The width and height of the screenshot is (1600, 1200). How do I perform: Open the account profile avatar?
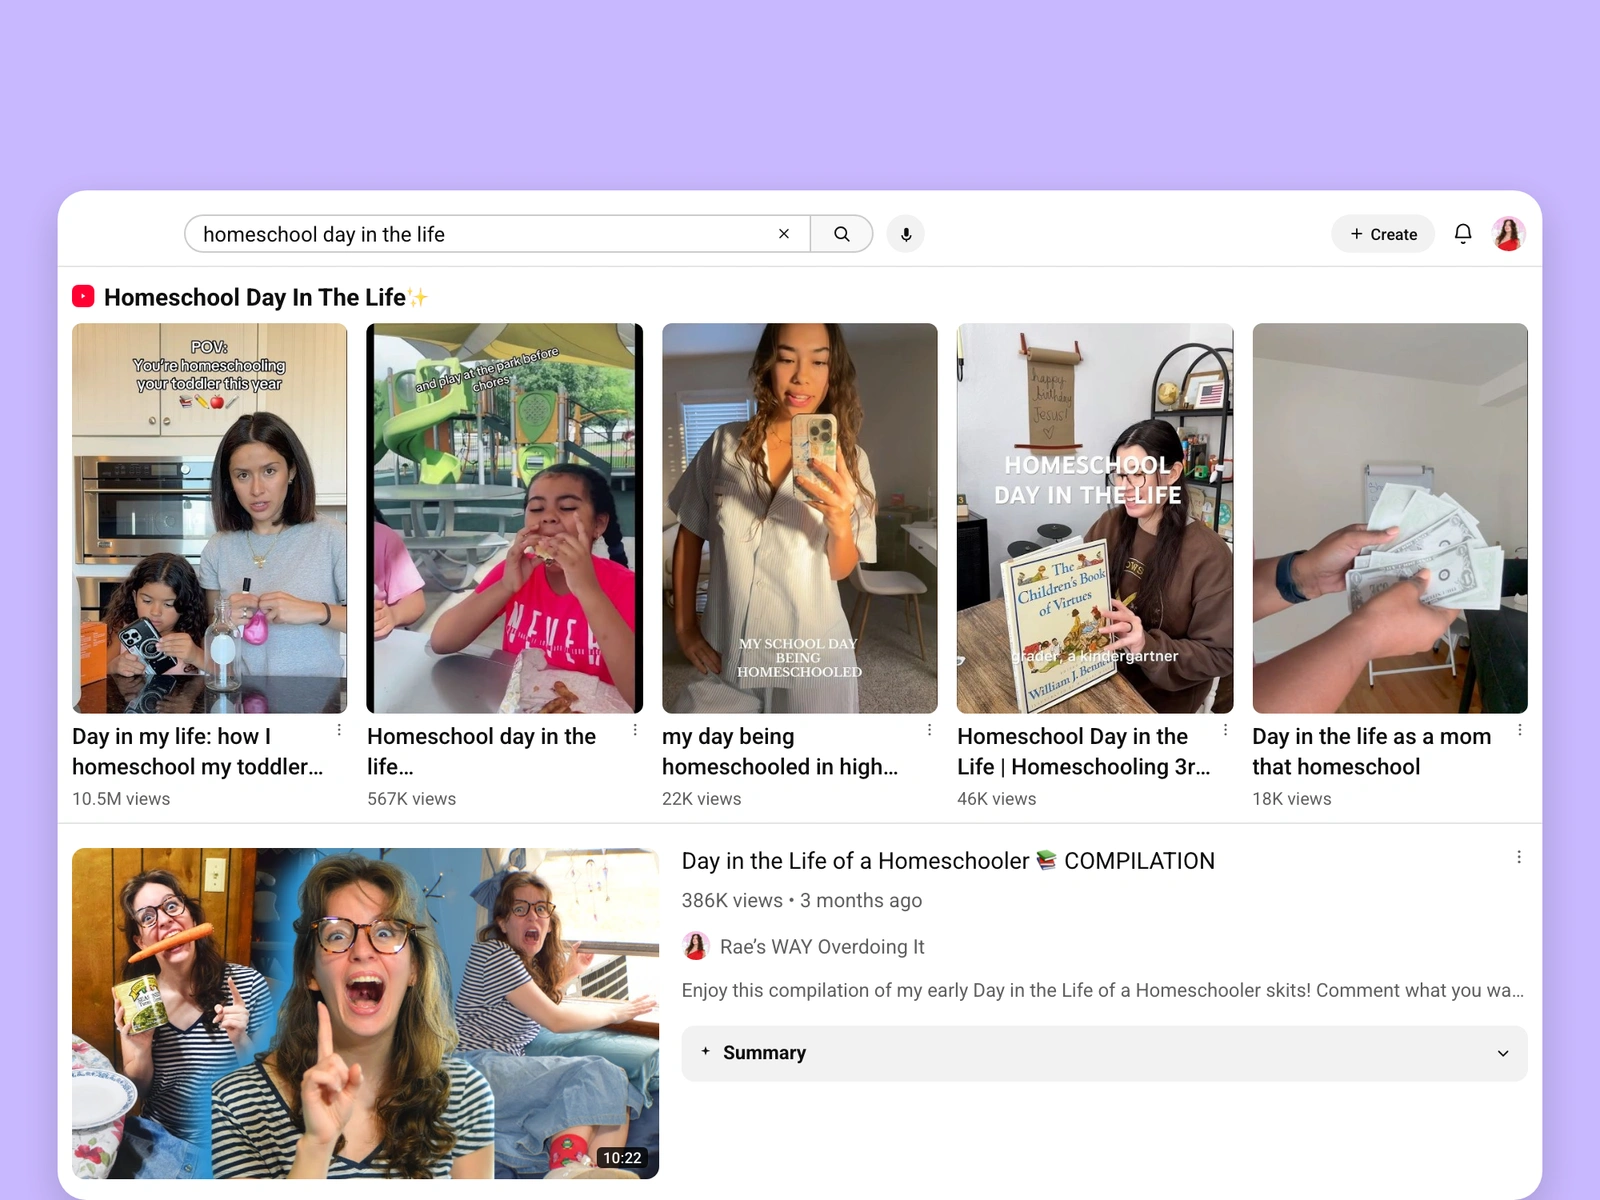coord(1508,234)
